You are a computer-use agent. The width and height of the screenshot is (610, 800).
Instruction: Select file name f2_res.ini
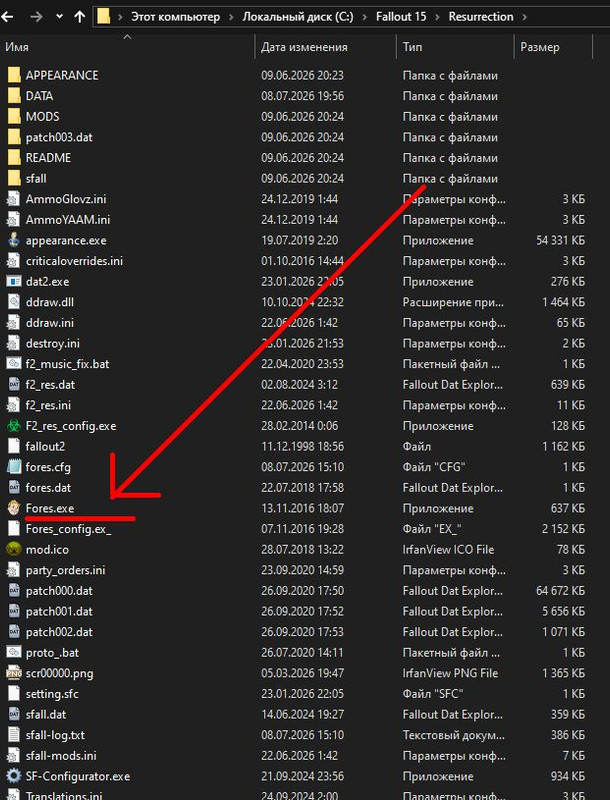click(48, 406)
